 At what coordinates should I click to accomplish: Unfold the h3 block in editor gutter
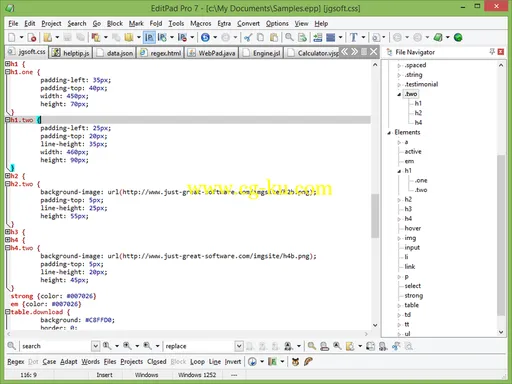pos(7,231)
